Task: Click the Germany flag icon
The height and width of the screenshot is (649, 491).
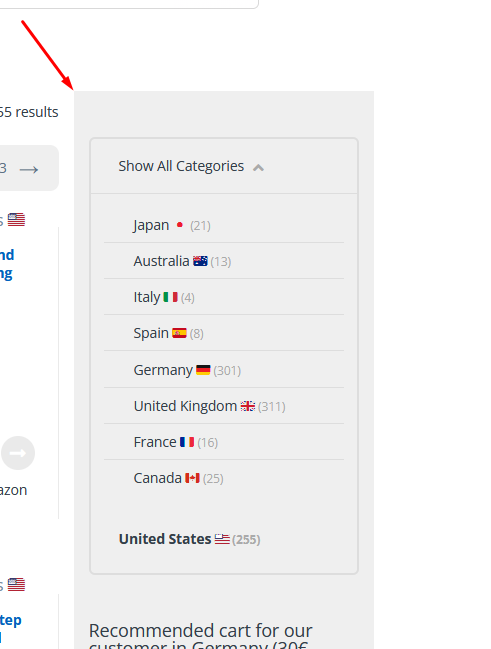Action: pos(203,370)
